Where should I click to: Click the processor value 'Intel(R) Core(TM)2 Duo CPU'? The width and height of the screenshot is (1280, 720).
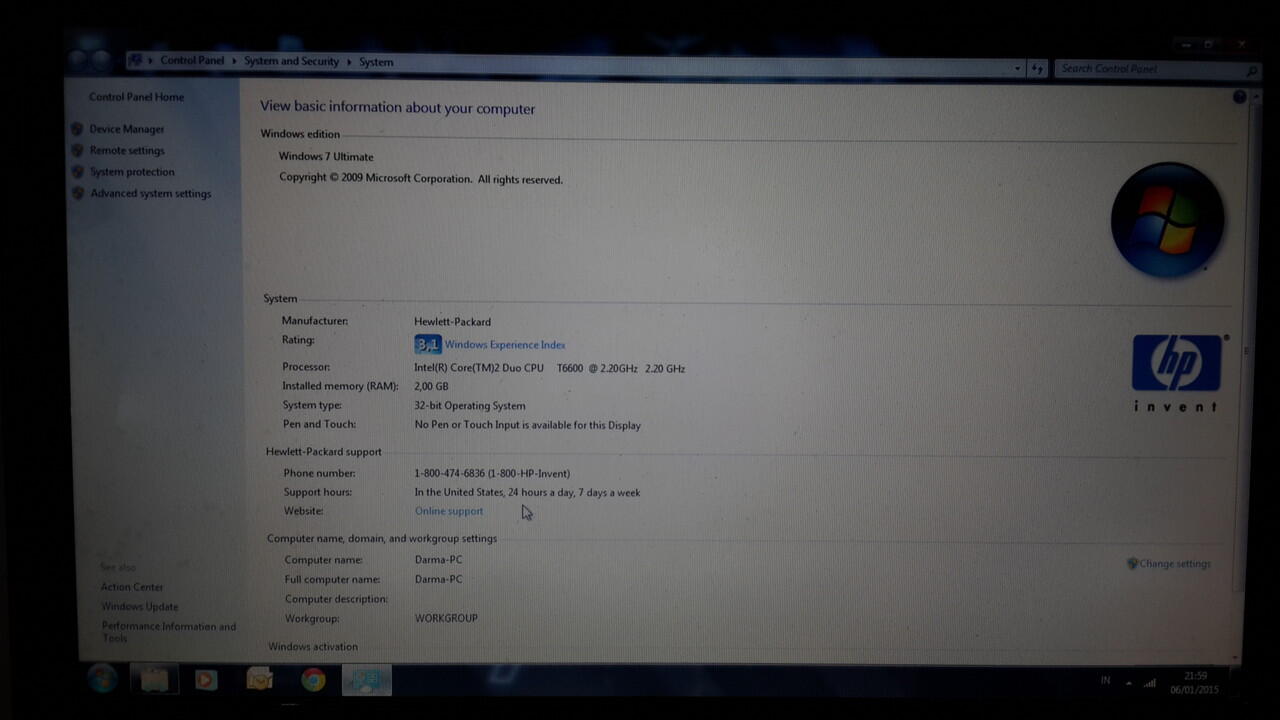(479, 368)
